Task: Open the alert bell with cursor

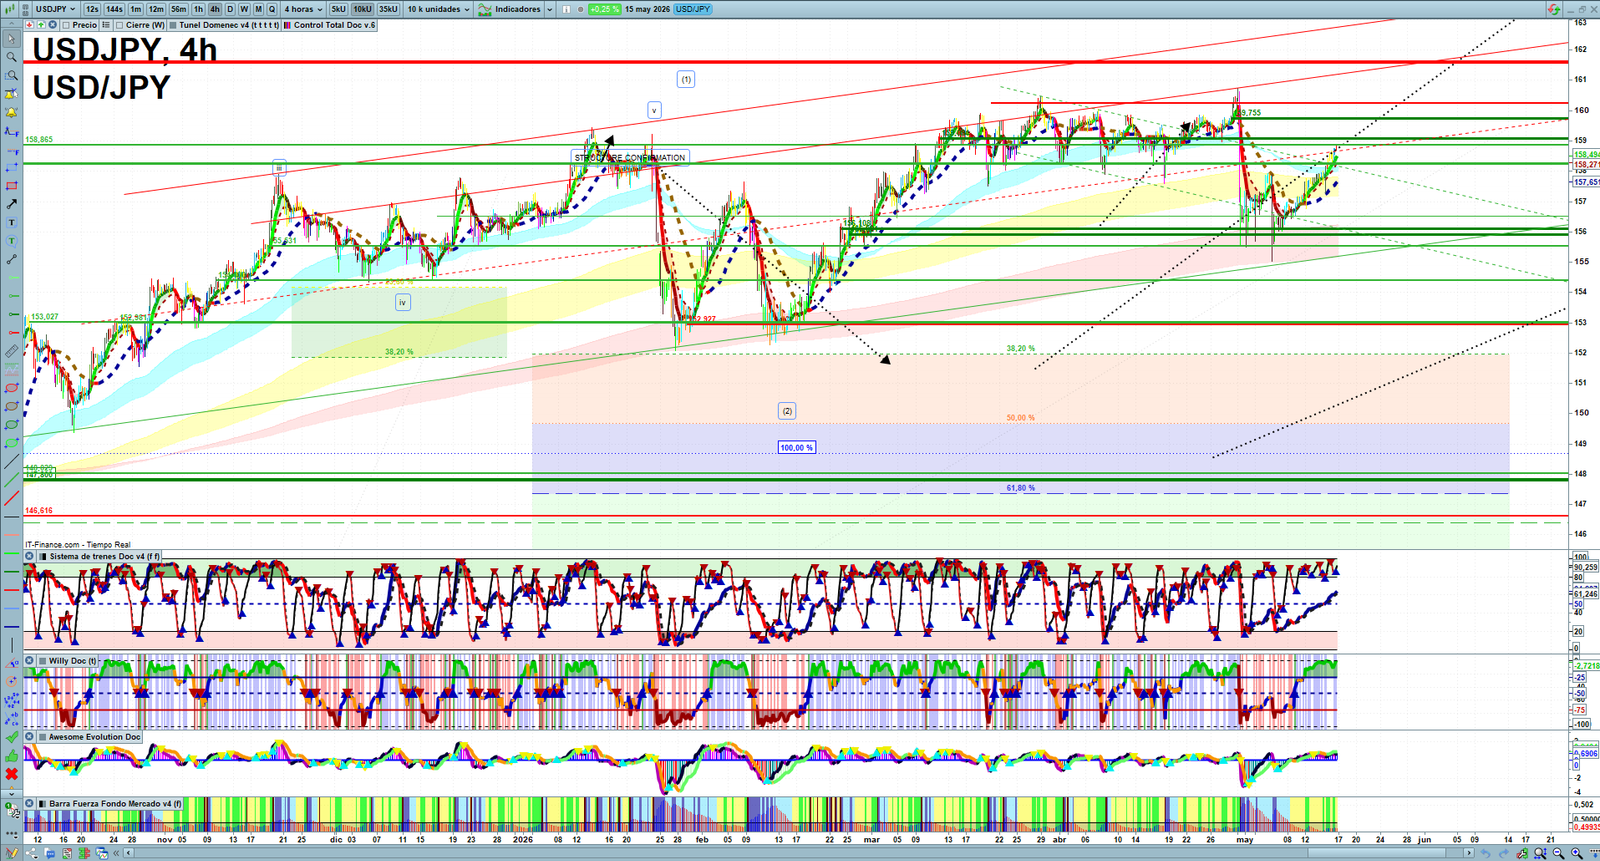Action: pos(11,94)
